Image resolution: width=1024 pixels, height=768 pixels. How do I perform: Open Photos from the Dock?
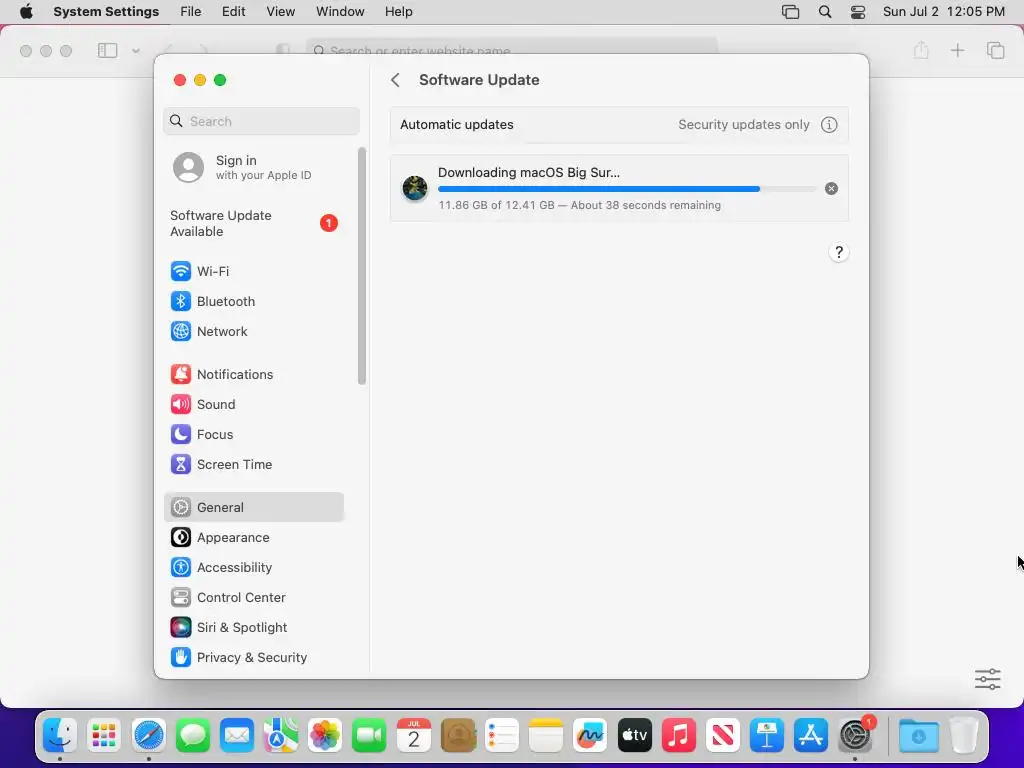325,735
